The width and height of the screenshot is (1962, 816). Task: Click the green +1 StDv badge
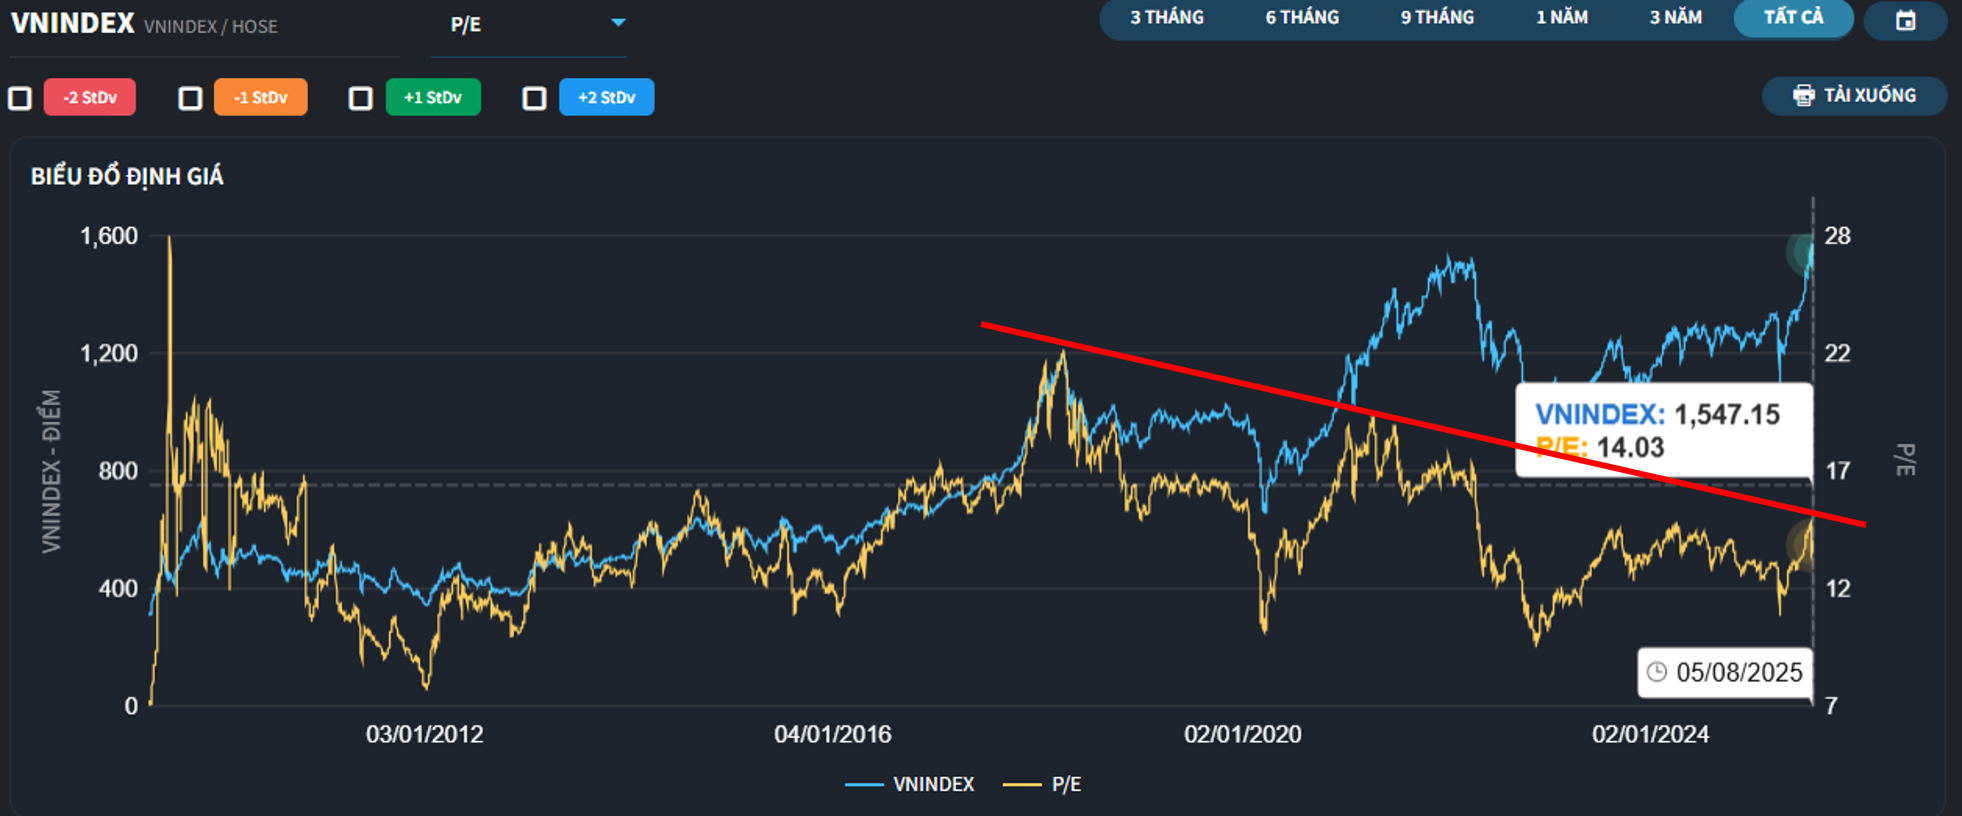coord(433,97)
